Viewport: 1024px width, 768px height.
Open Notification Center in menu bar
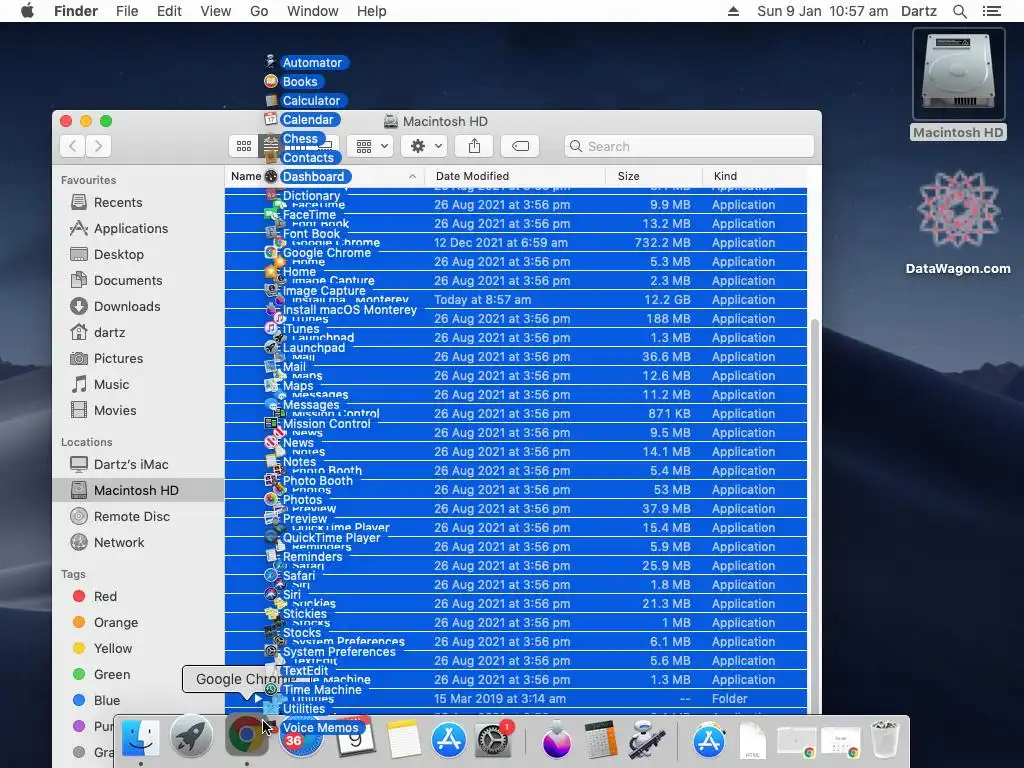[x=992, y=11]
